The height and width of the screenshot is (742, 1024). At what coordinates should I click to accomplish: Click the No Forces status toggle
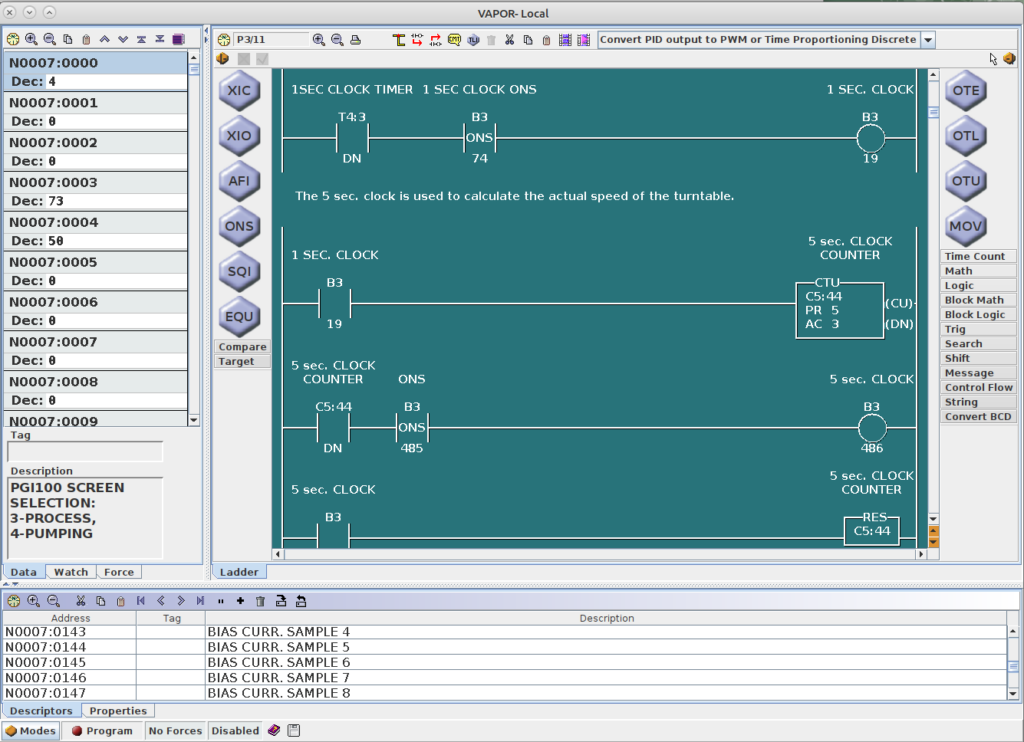tap(175, 730)
